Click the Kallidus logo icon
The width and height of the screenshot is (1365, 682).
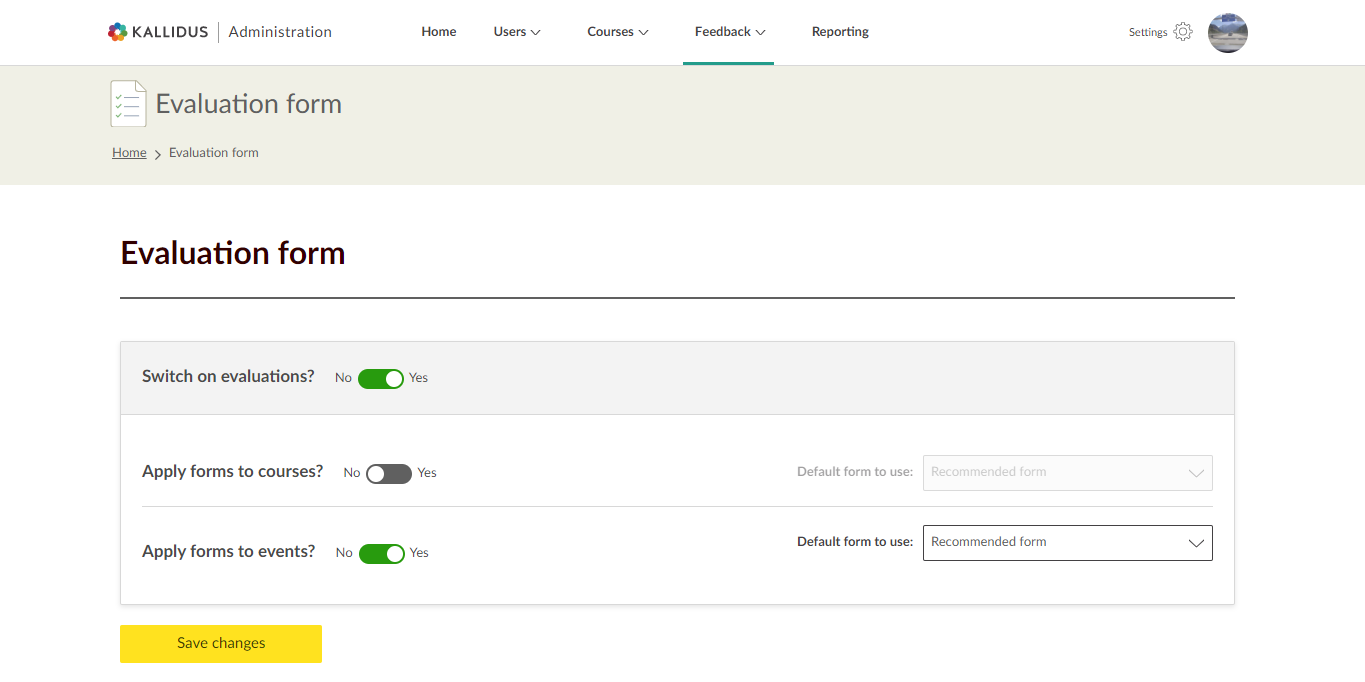point(118,32)
